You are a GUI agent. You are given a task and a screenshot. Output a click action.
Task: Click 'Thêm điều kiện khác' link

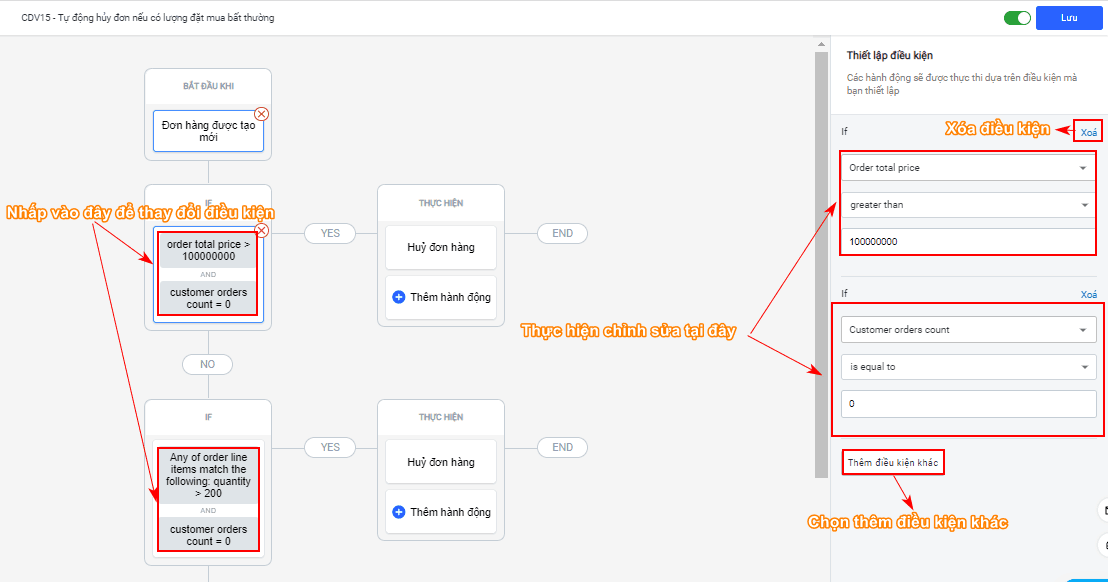click(893, 463)
